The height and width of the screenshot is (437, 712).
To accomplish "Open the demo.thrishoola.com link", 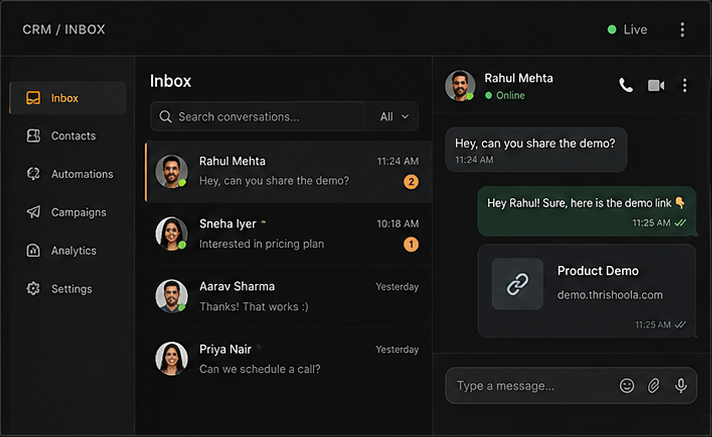I will tap(610, 295).
